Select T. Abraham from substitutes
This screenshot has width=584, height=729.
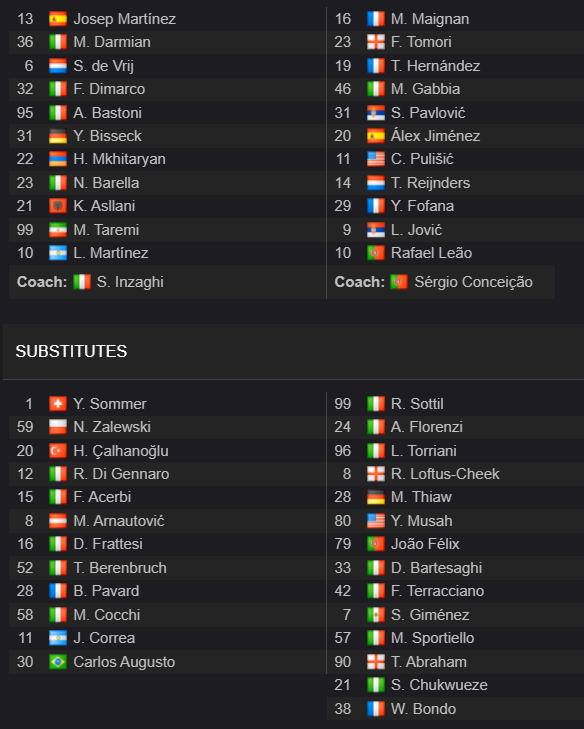click(429, 662)
